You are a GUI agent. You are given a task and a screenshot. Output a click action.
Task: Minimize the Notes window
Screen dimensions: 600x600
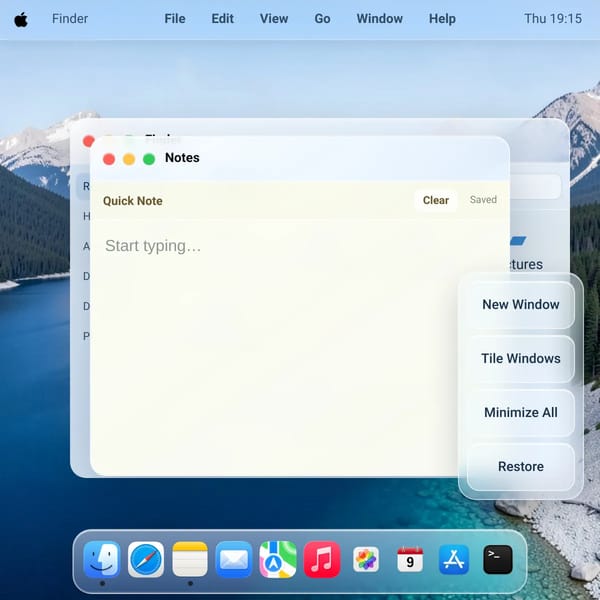pos(129,159)
